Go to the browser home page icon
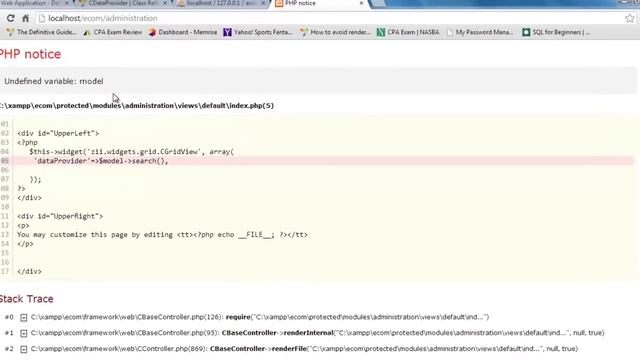Screen dimensions: 640x360 [x=25, y=18]
